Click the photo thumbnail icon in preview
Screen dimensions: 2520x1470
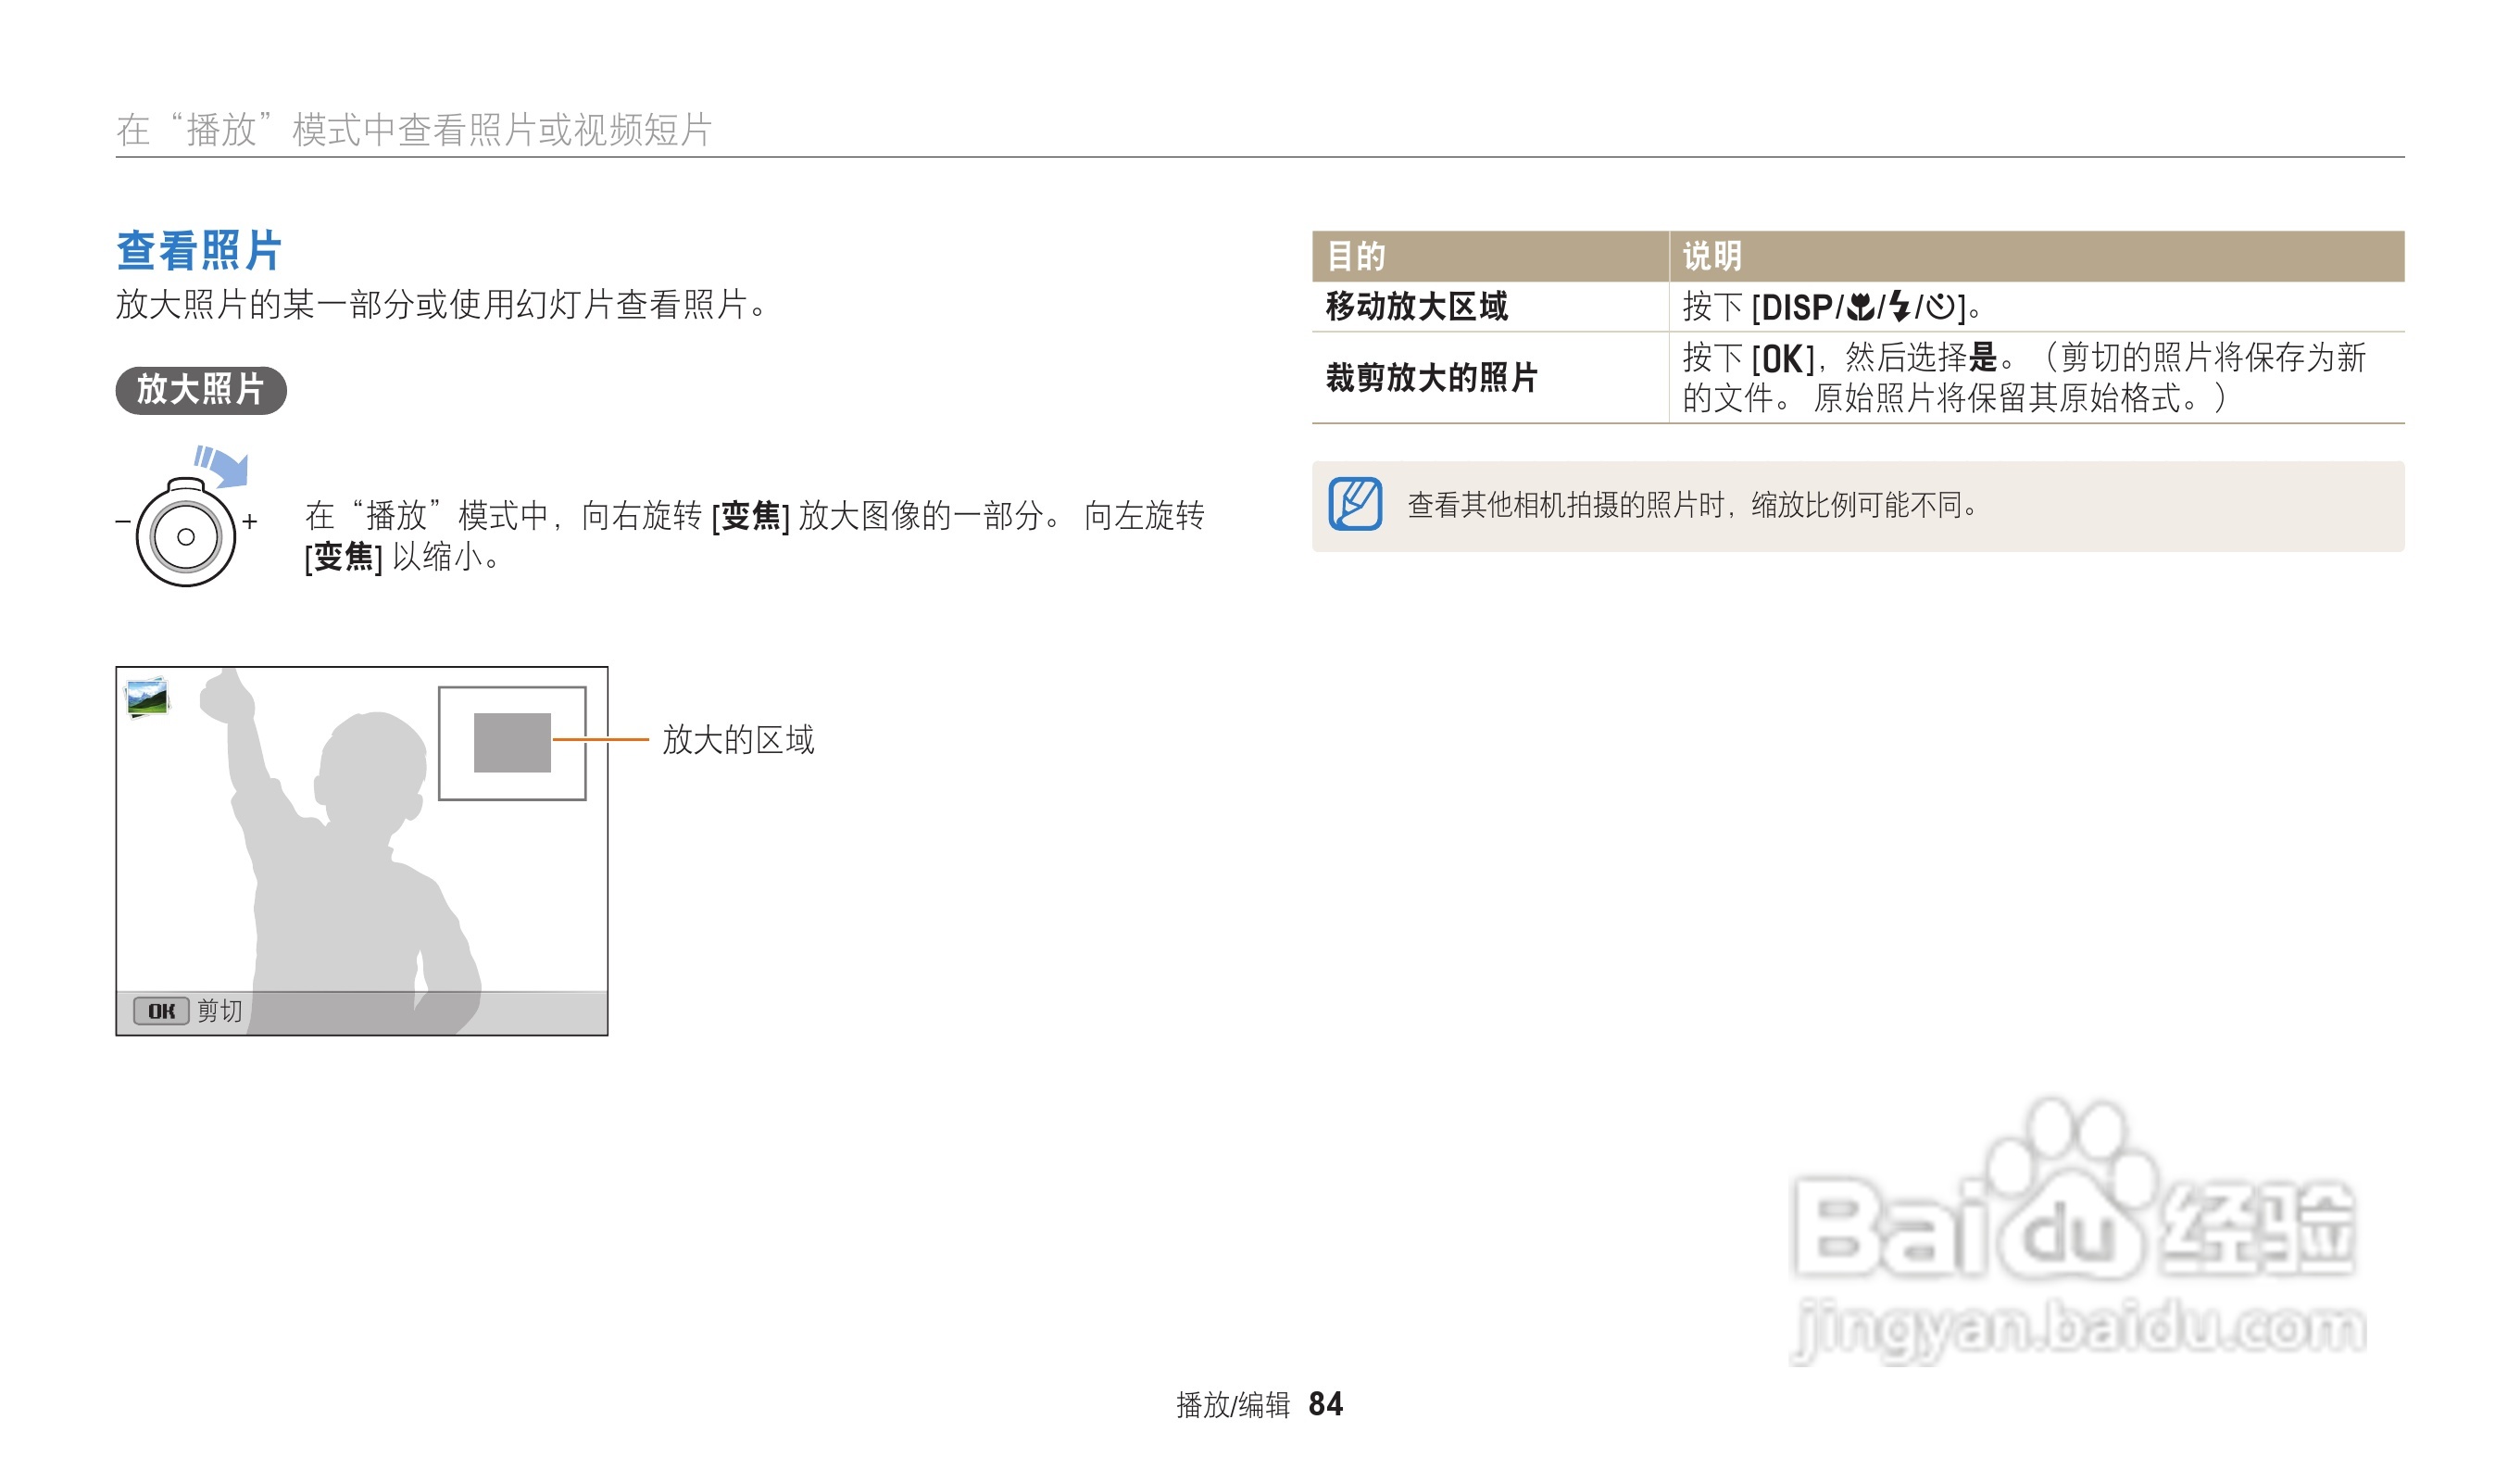(147, 697)
